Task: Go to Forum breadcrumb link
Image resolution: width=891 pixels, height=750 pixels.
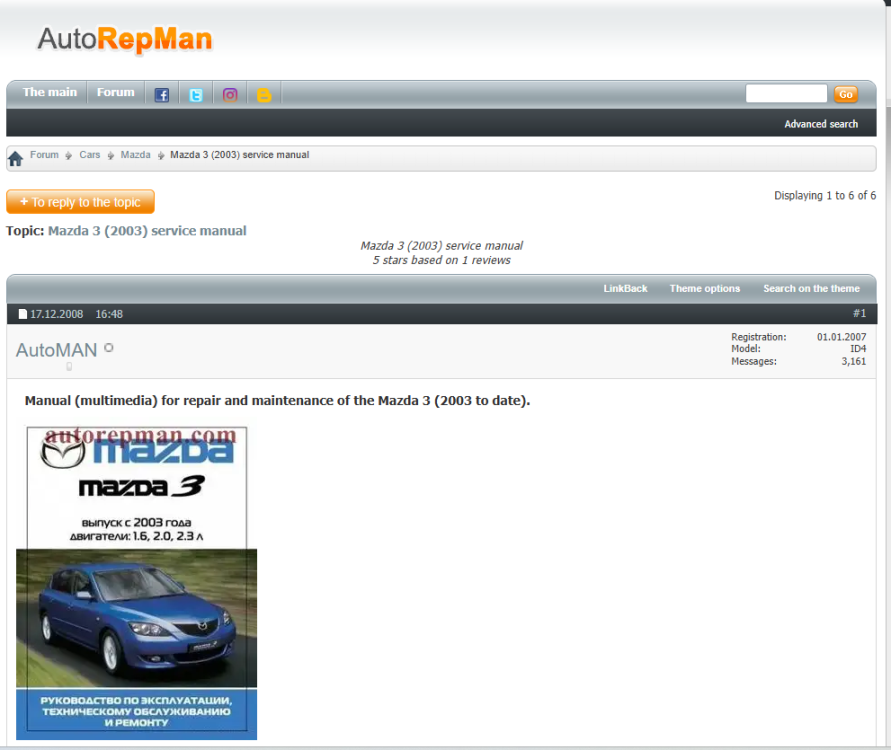Action: (x=44, y=155)
